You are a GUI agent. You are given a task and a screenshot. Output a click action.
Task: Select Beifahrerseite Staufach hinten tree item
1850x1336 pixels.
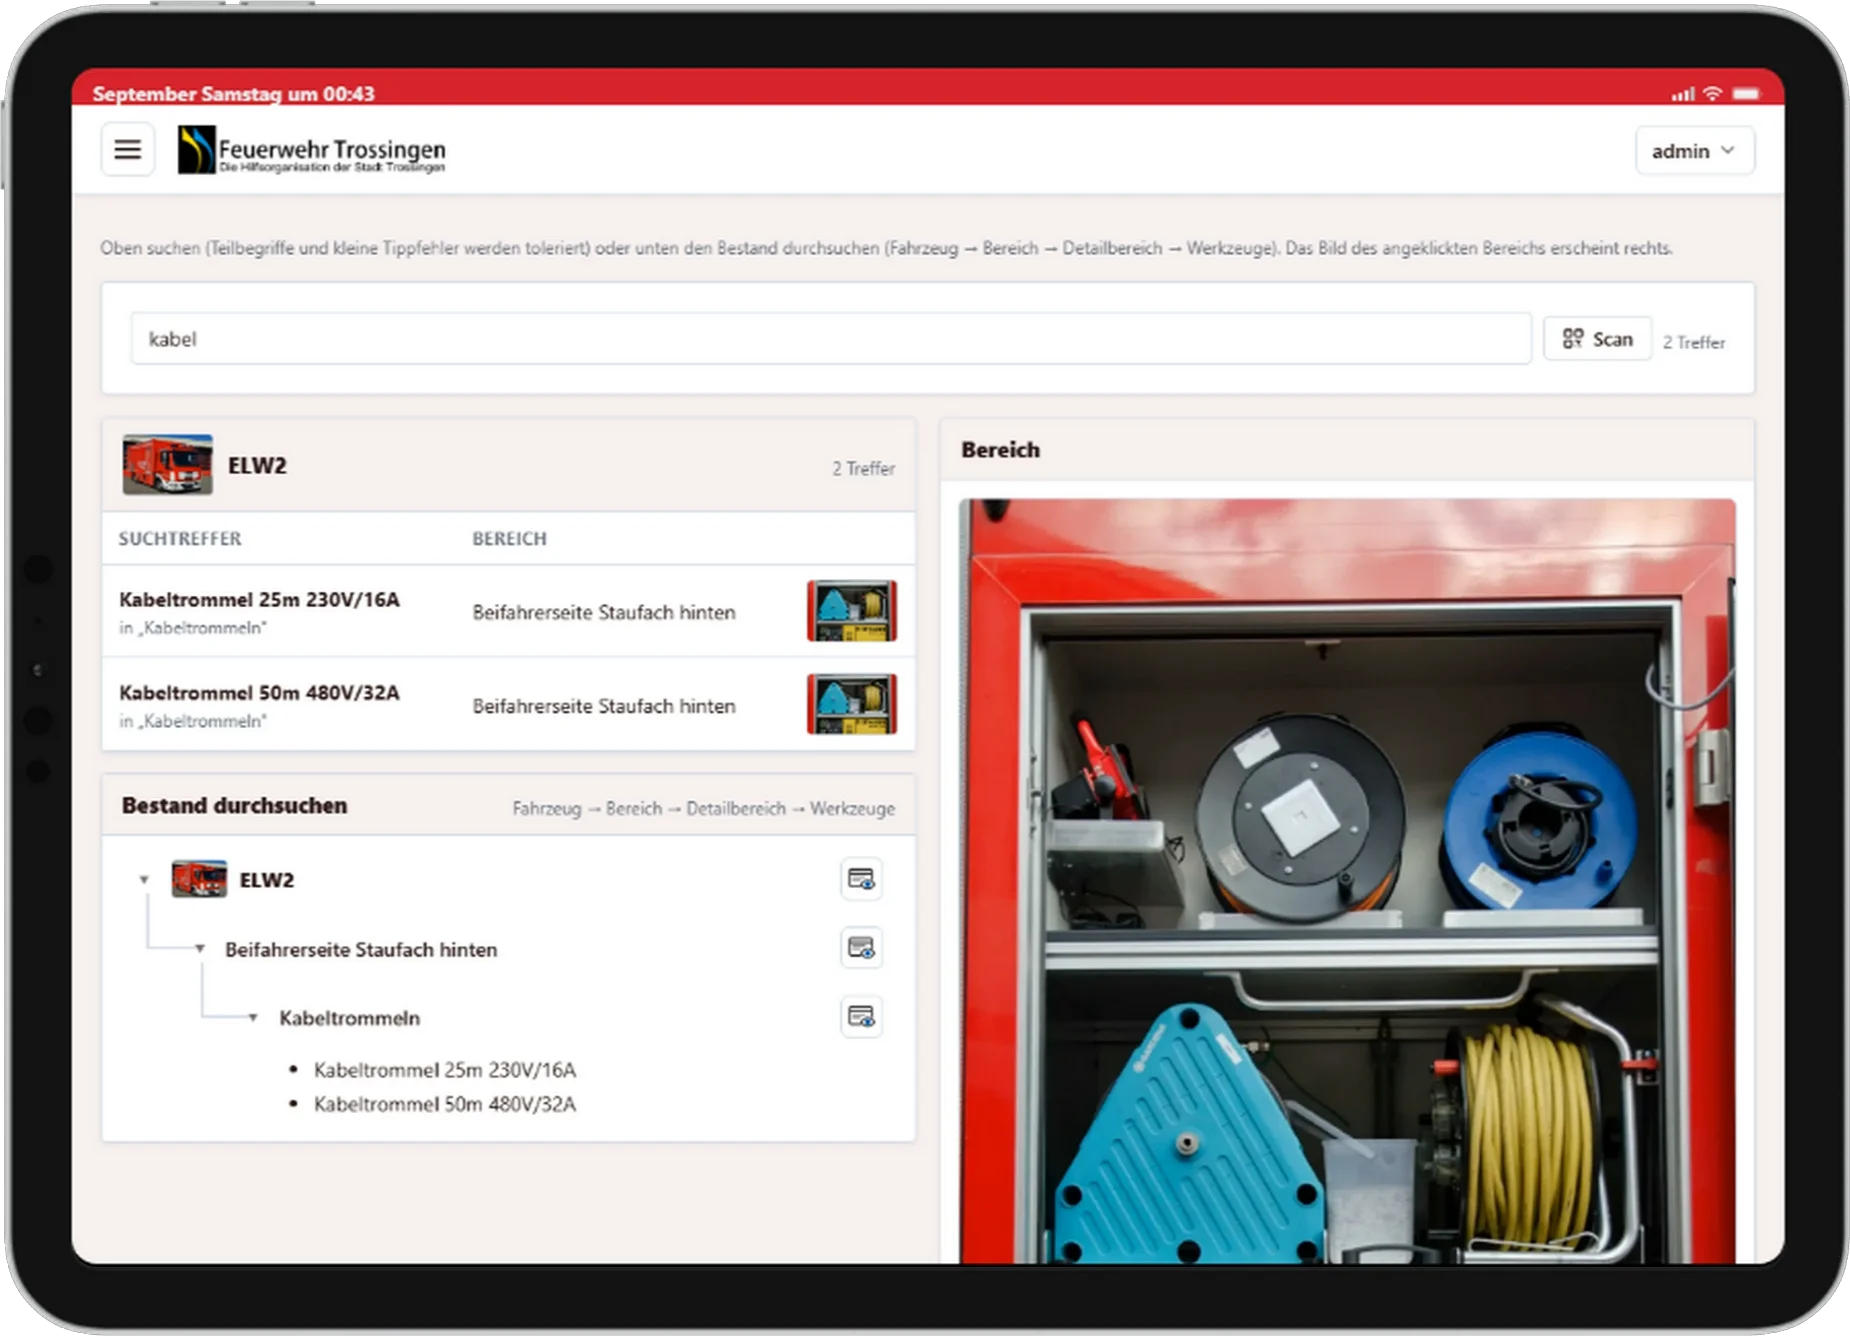point(361,949)
